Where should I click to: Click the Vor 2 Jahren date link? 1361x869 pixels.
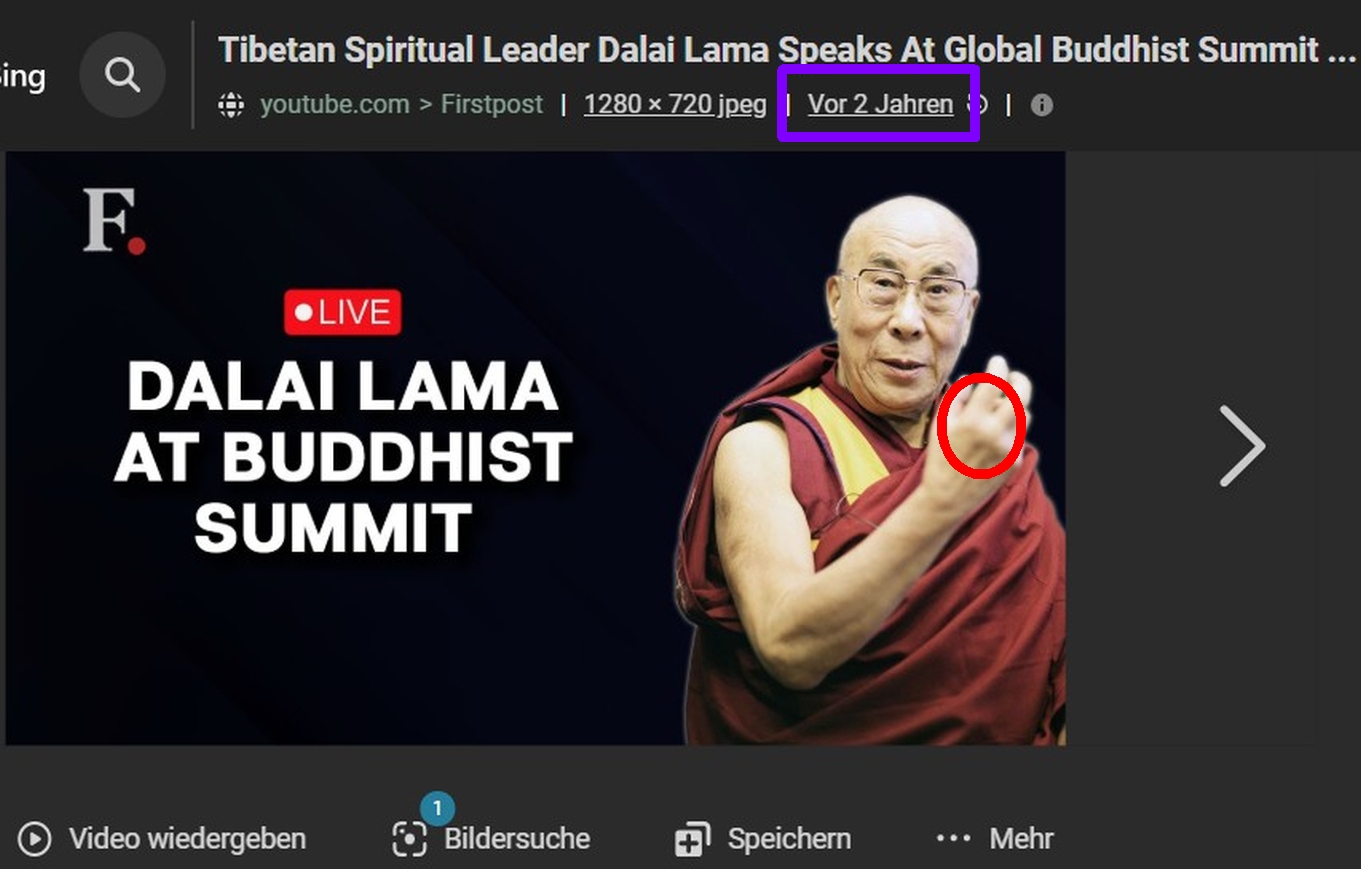(x=880, y=104)
